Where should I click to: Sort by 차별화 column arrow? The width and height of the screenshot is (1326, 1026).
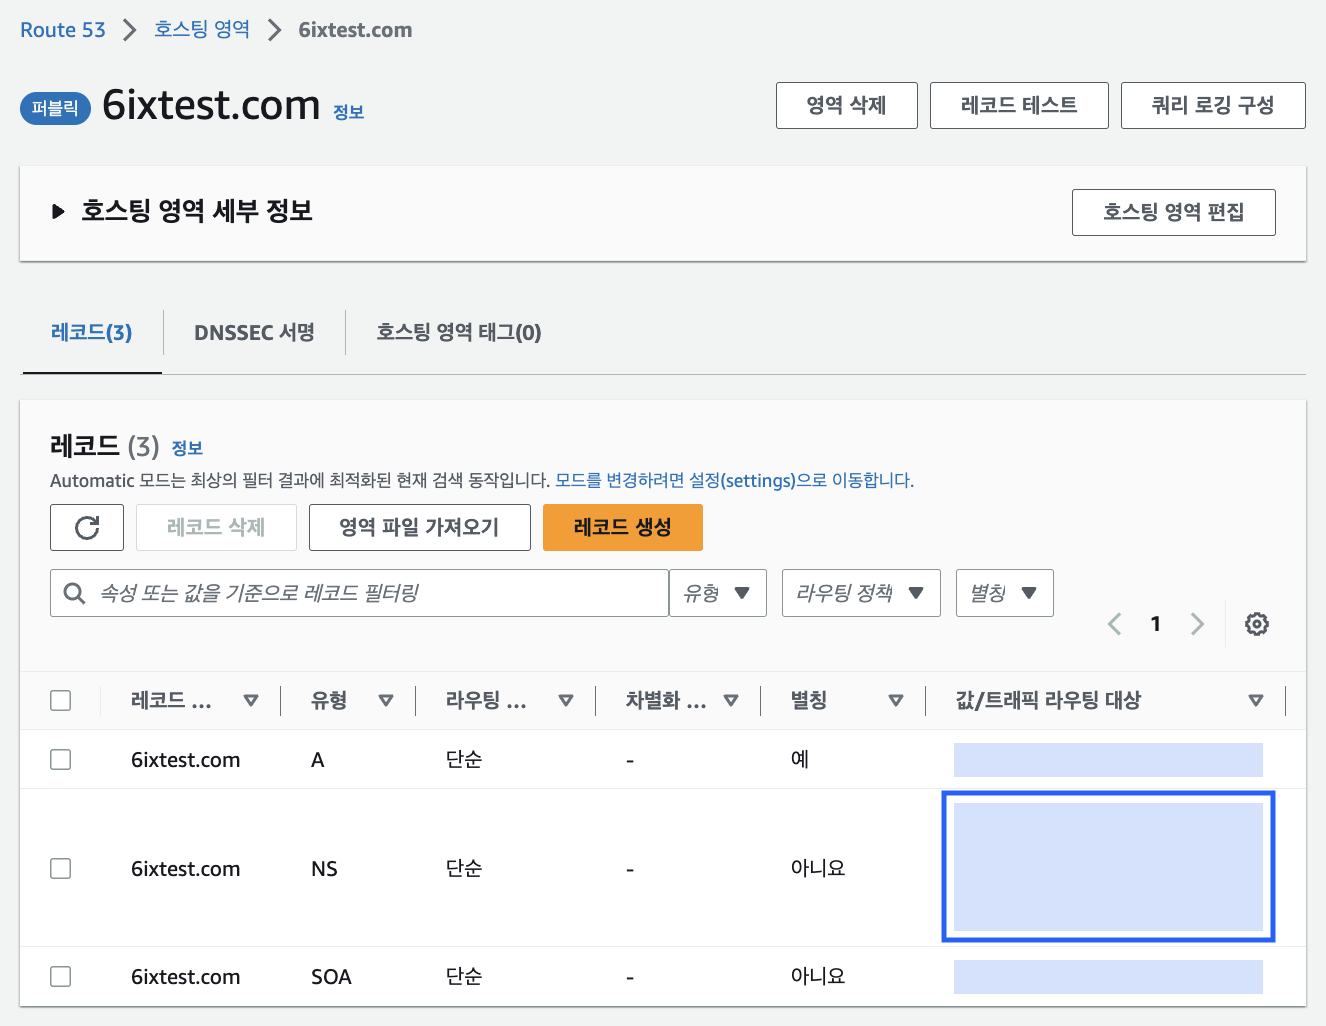click(x=731, y=701)
